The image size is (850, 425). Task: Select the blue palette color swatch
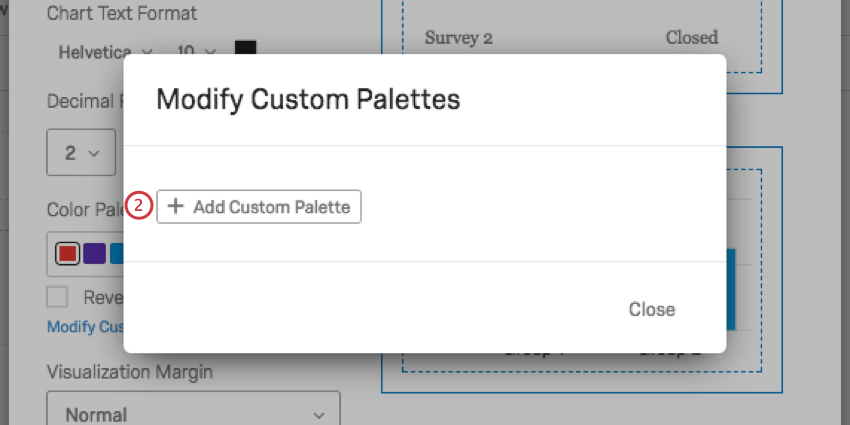pos(116,254)
